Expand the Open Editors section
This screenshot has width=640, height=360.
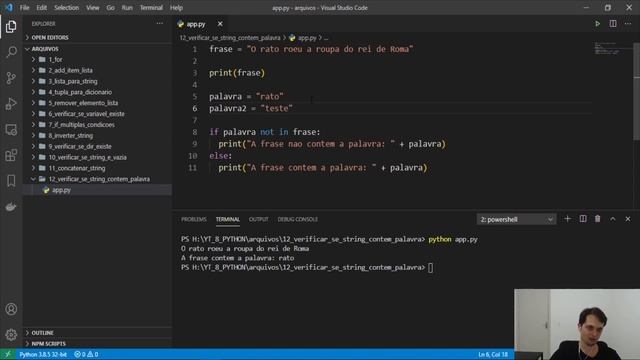pos(97,38)
